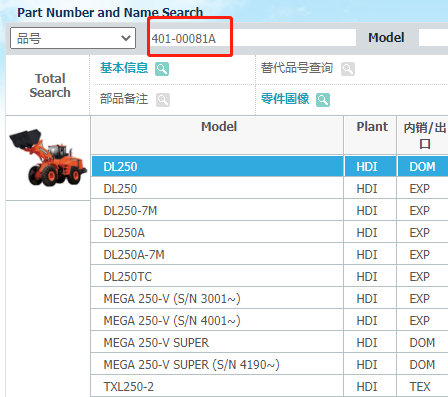This screenshot has height=397, width=448.
Task: Select MEGA 250-V SUPER (S/N 4190~) row
Action: [x=269, y=364]
